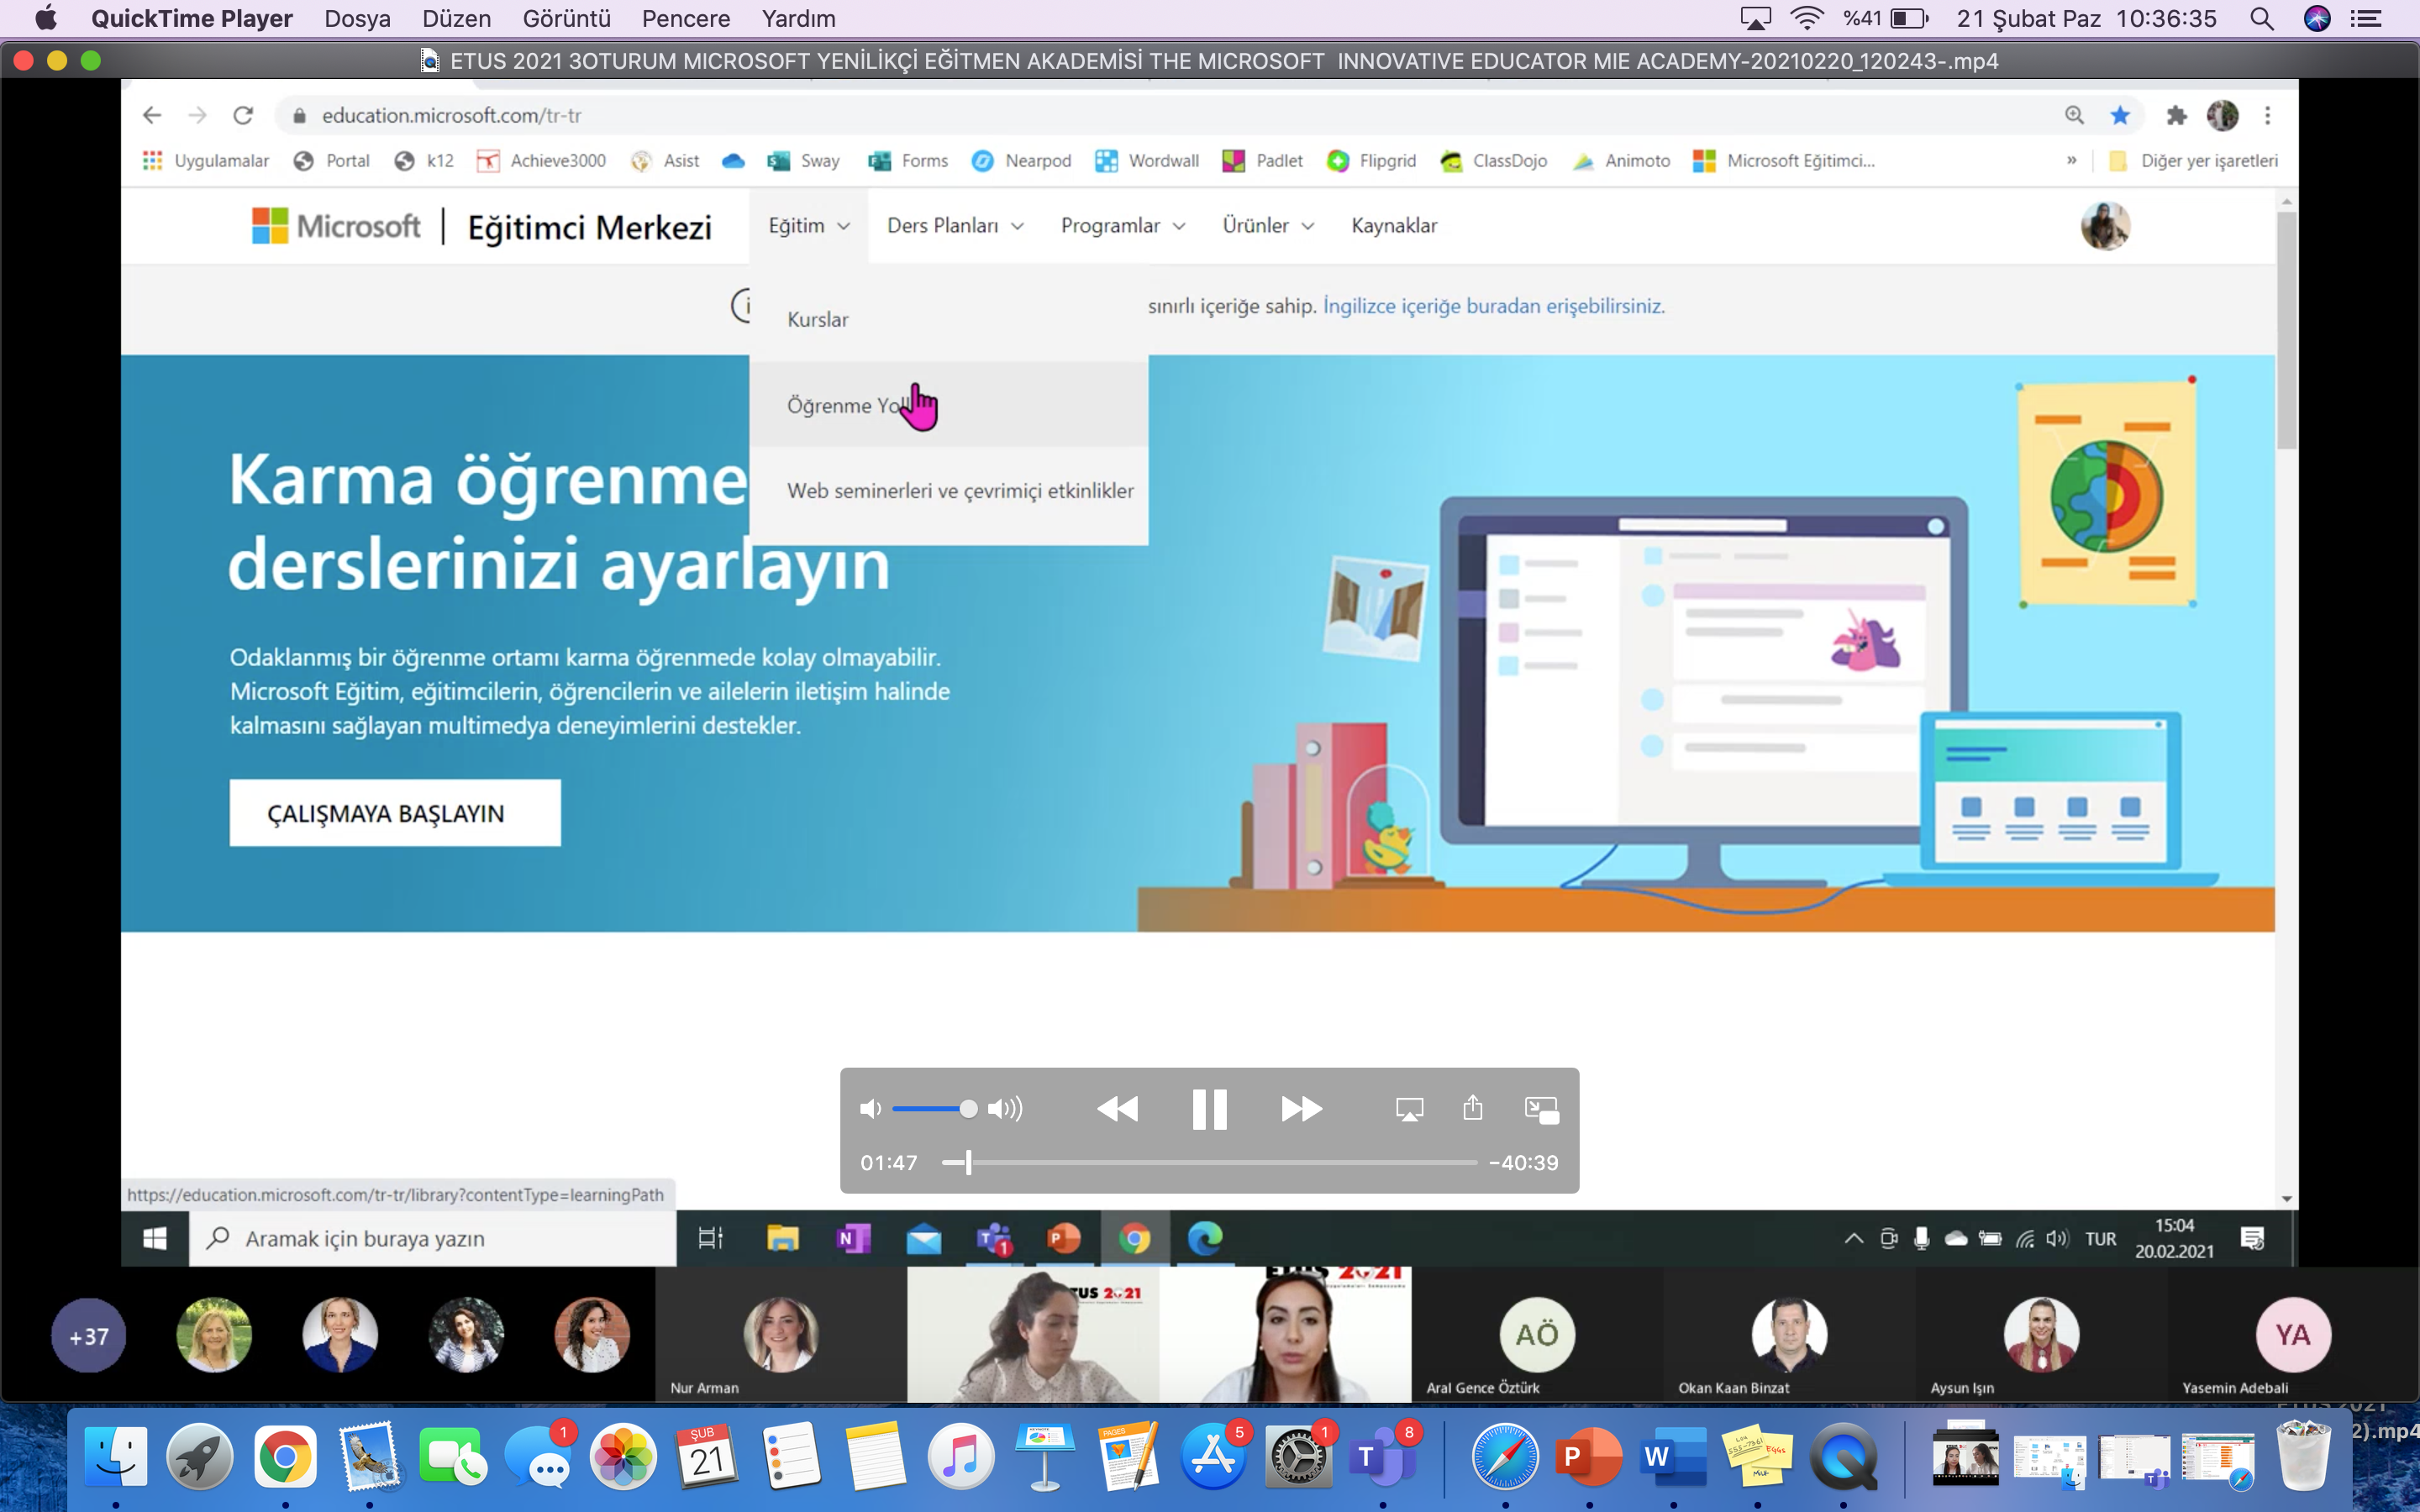Click the Windows Start button in video

[155, 1239]
